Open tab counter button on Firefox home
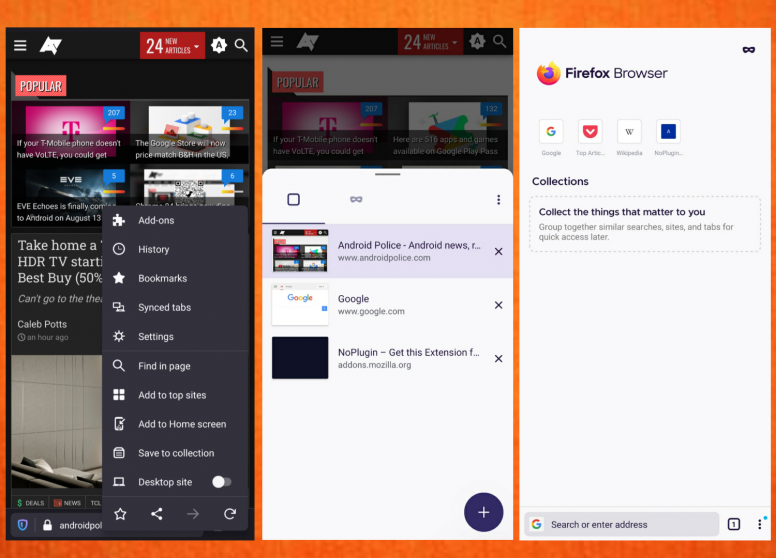The width and height of the screenshot is (776, 558). click(x=733, y=524)
